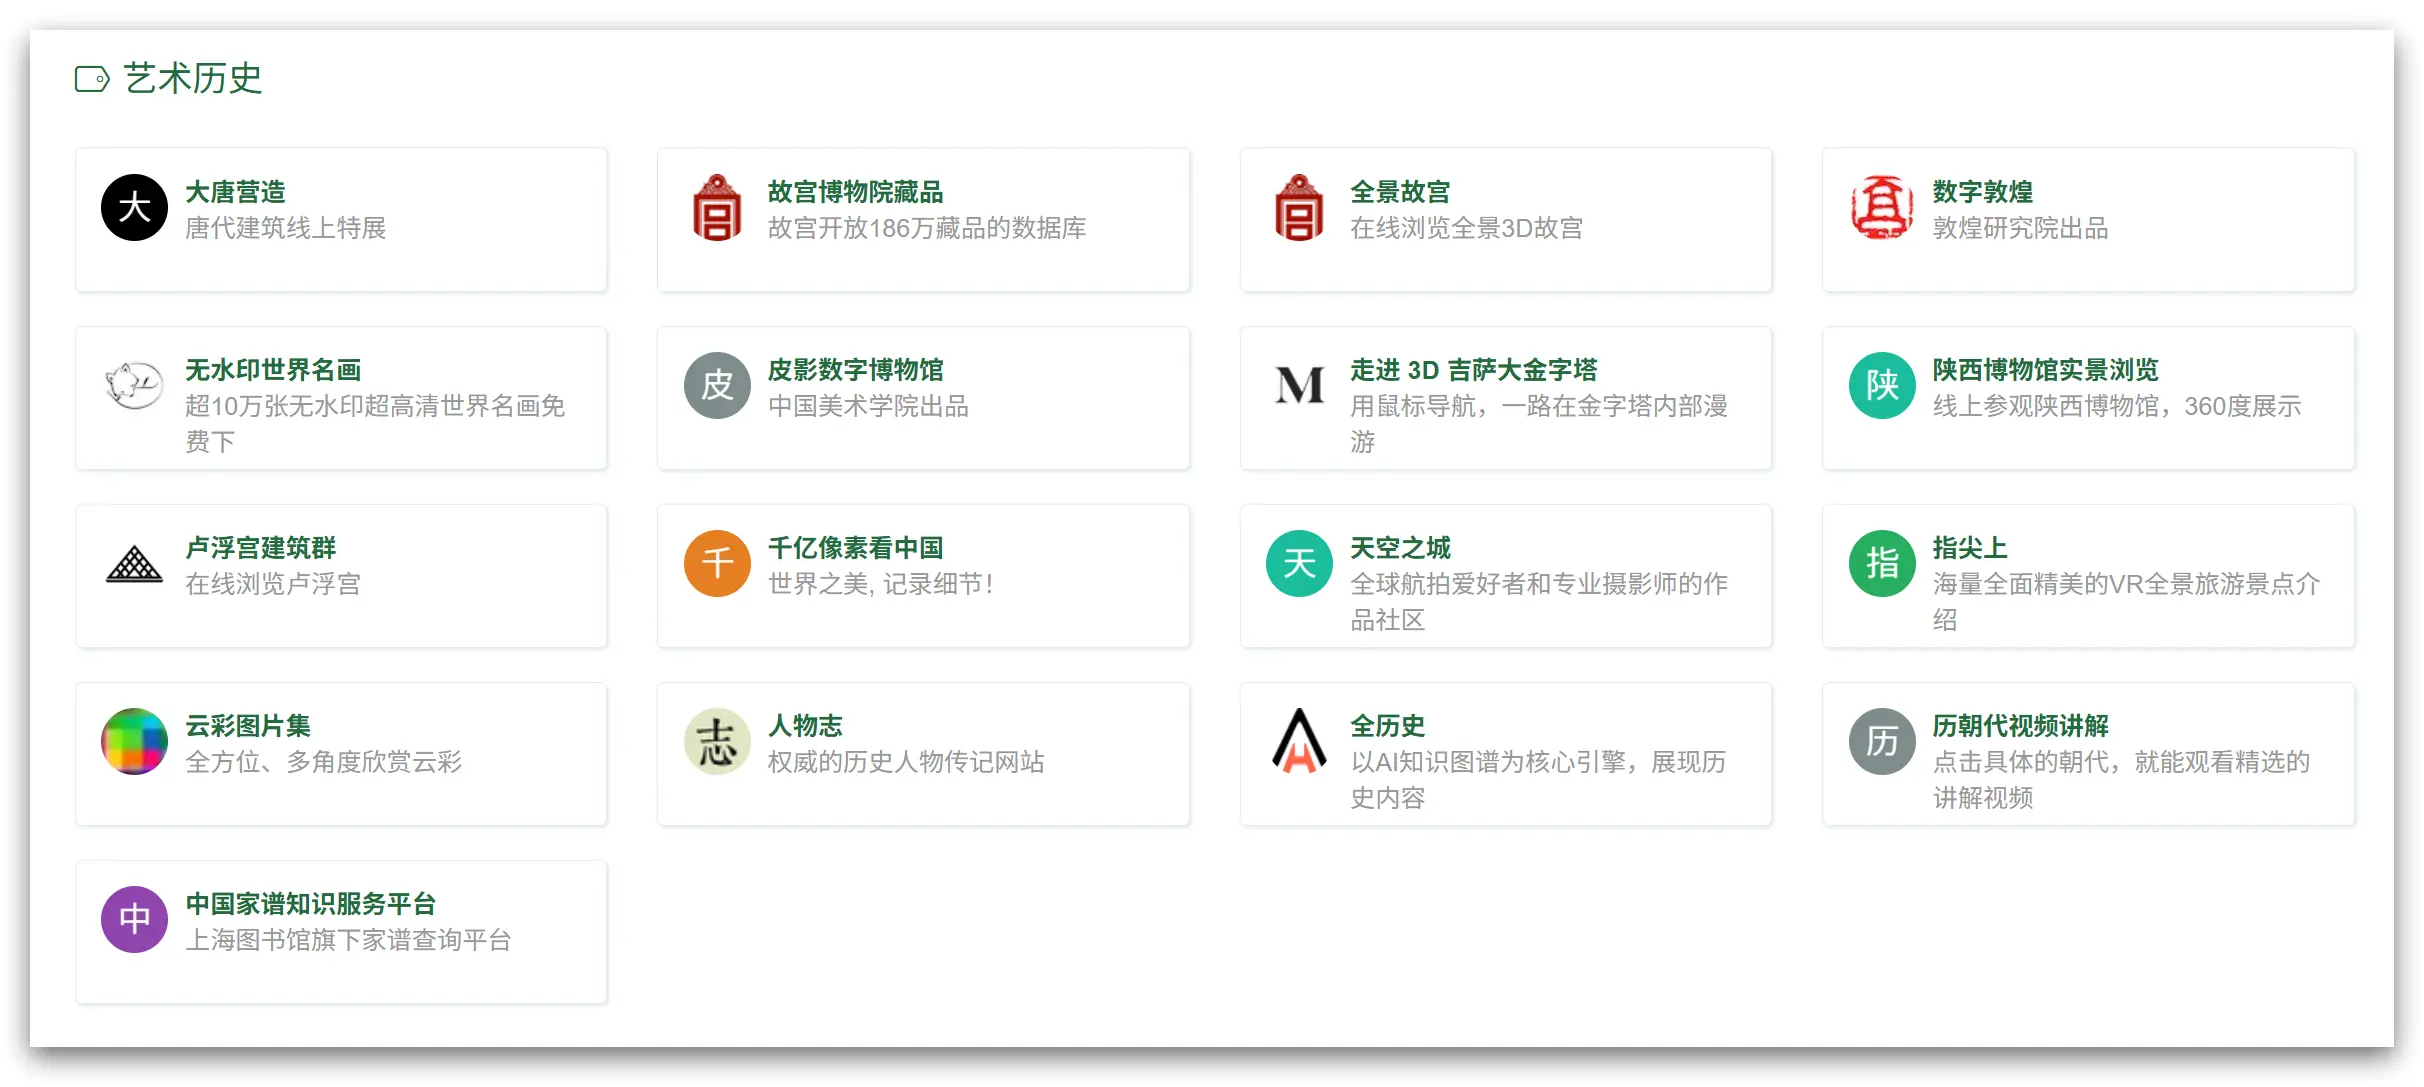This screenshot has width=2424, height=1087.
Task: Click the gray 皮 circle icon
Action: click(717, 386)
